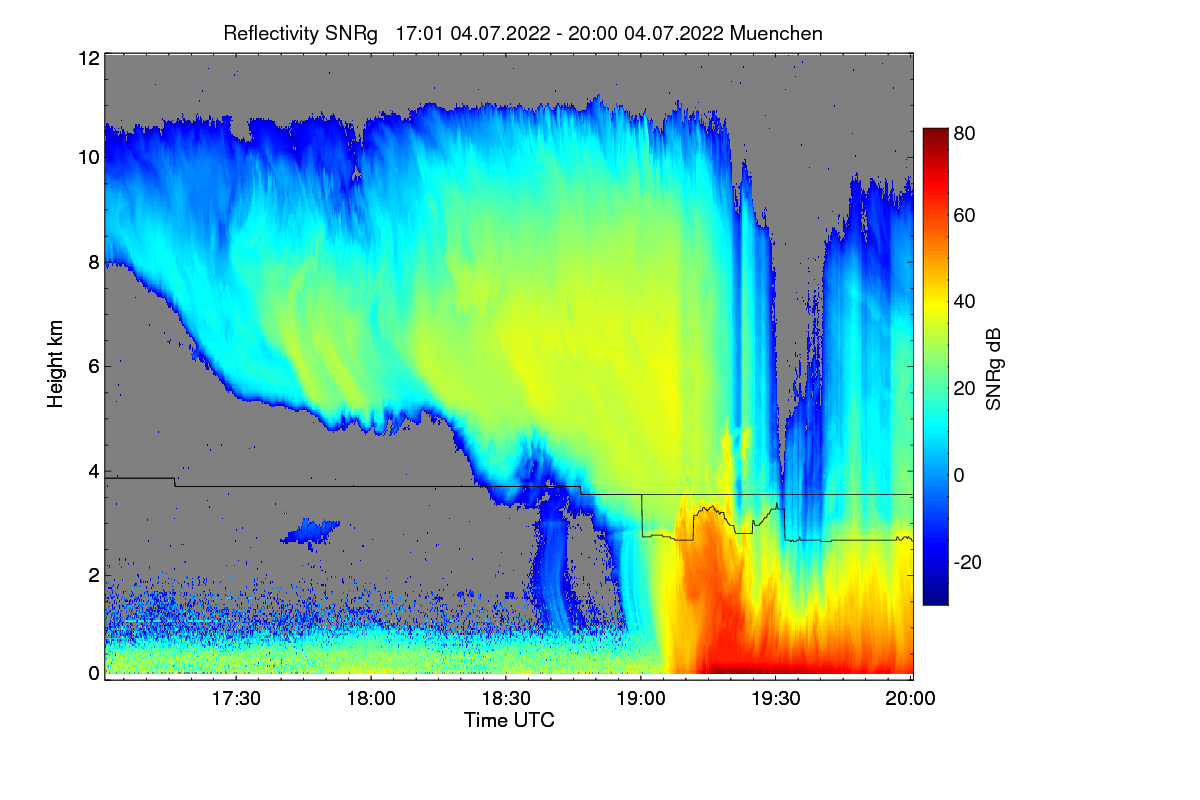
Task: Click the 18:00 time tick label
Action: (370, 698)
